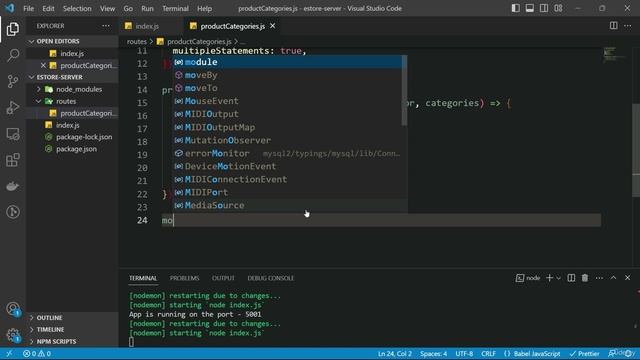
Task: Toggle secondary side bar visibility
Action: tap(544, 8)
